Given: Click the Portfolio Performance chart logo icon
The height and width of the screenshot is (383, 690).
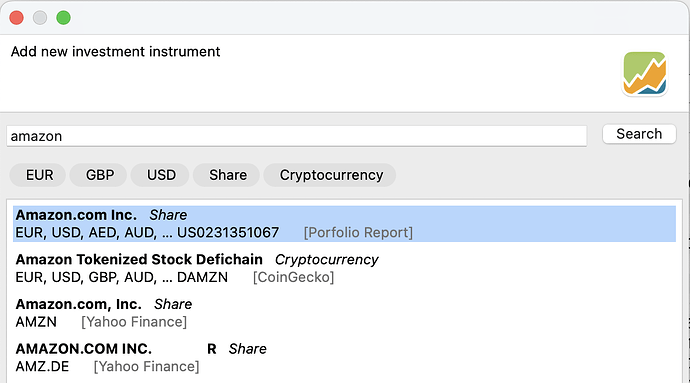Looking at the screenshot, I should click(645, 73).
